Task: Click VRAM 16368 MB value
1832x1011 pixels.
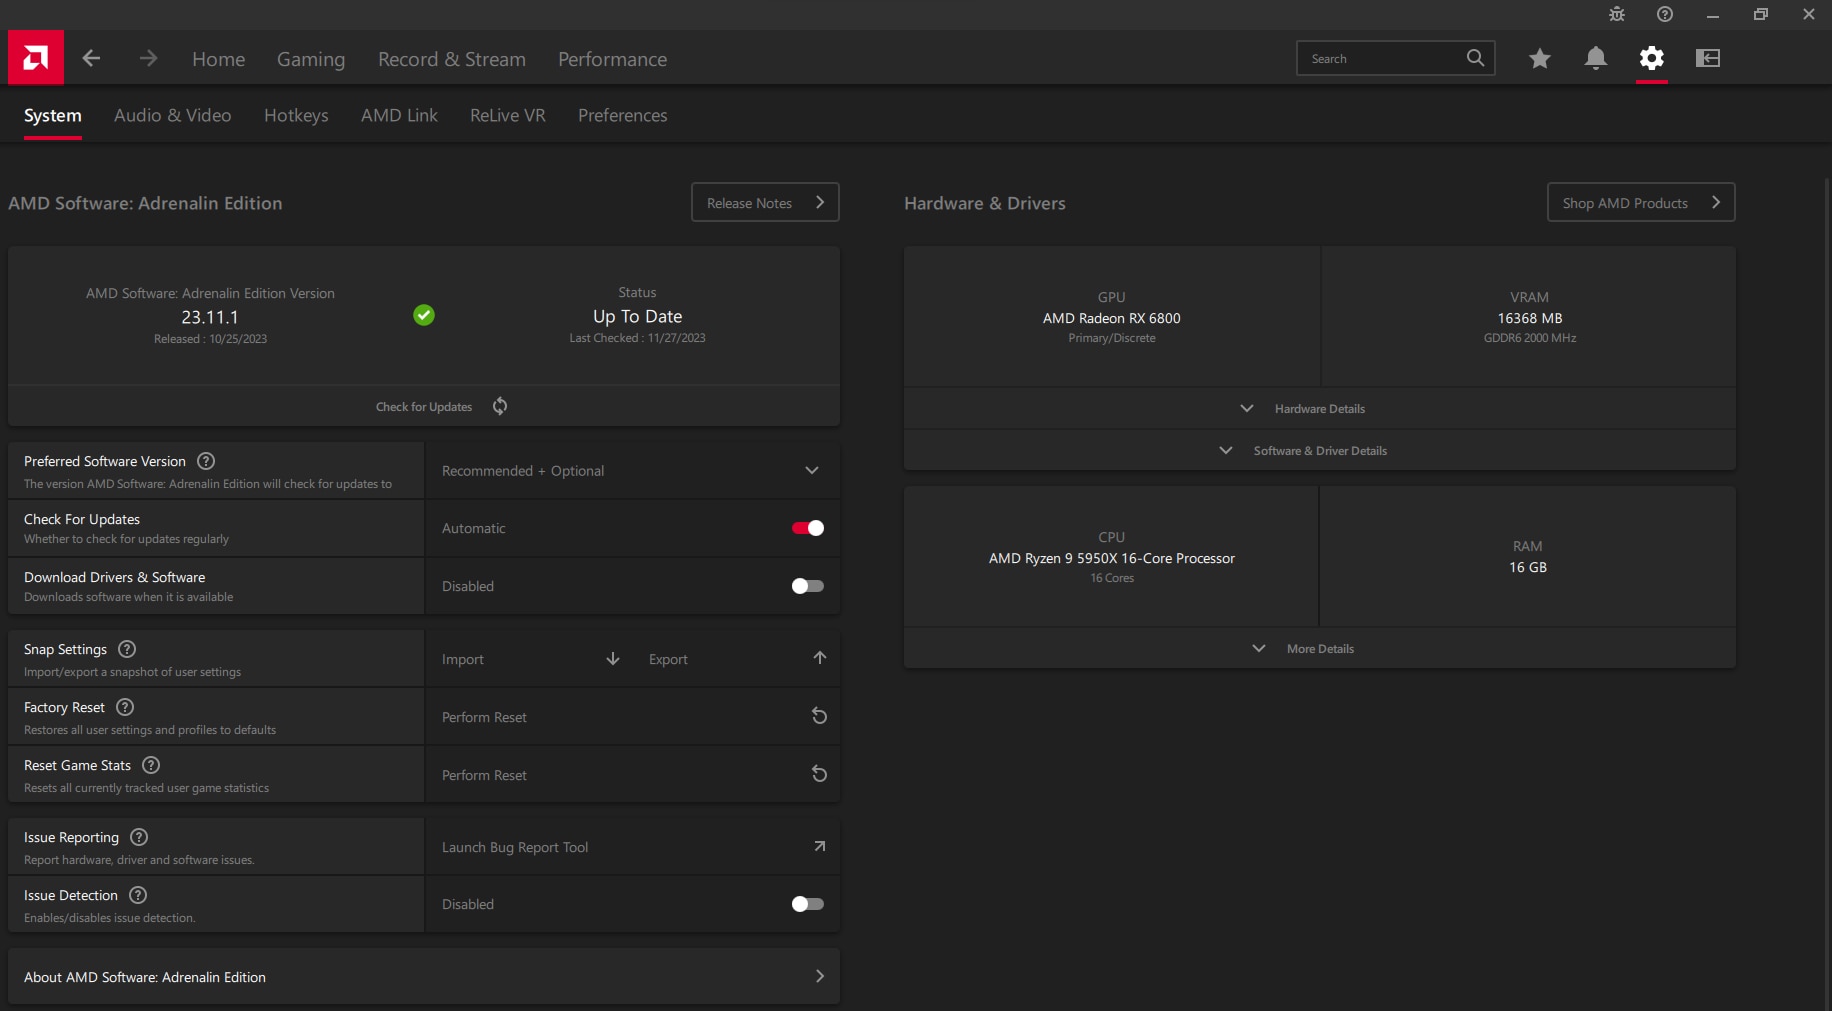Action: pyautogui.click(x=1530, y=318)
